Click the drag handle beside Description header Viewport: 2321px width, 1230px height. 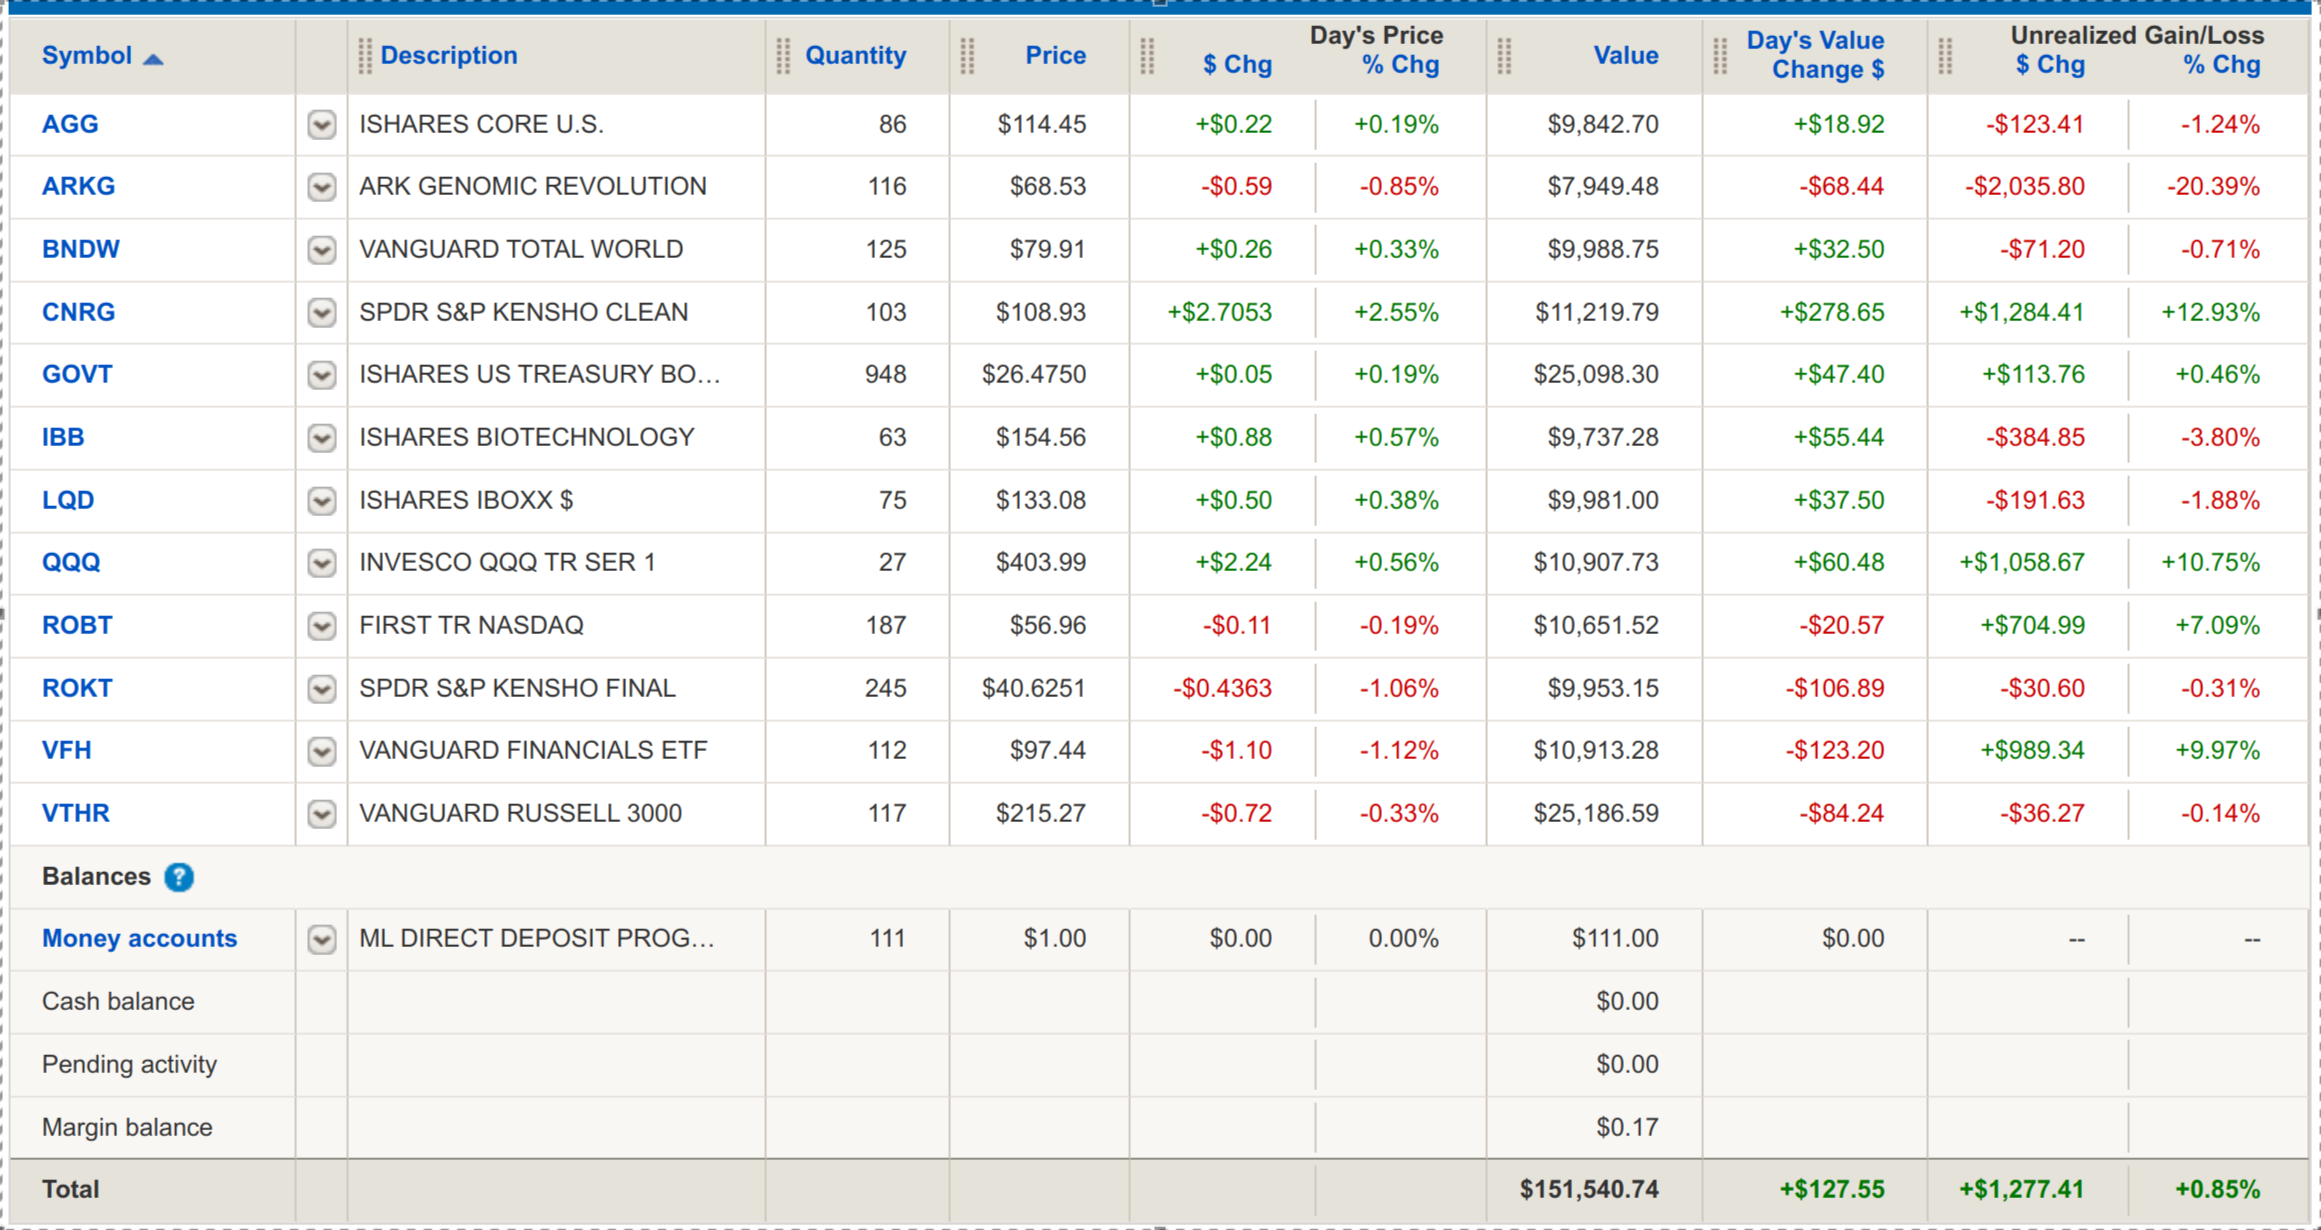tap(365, 56)
